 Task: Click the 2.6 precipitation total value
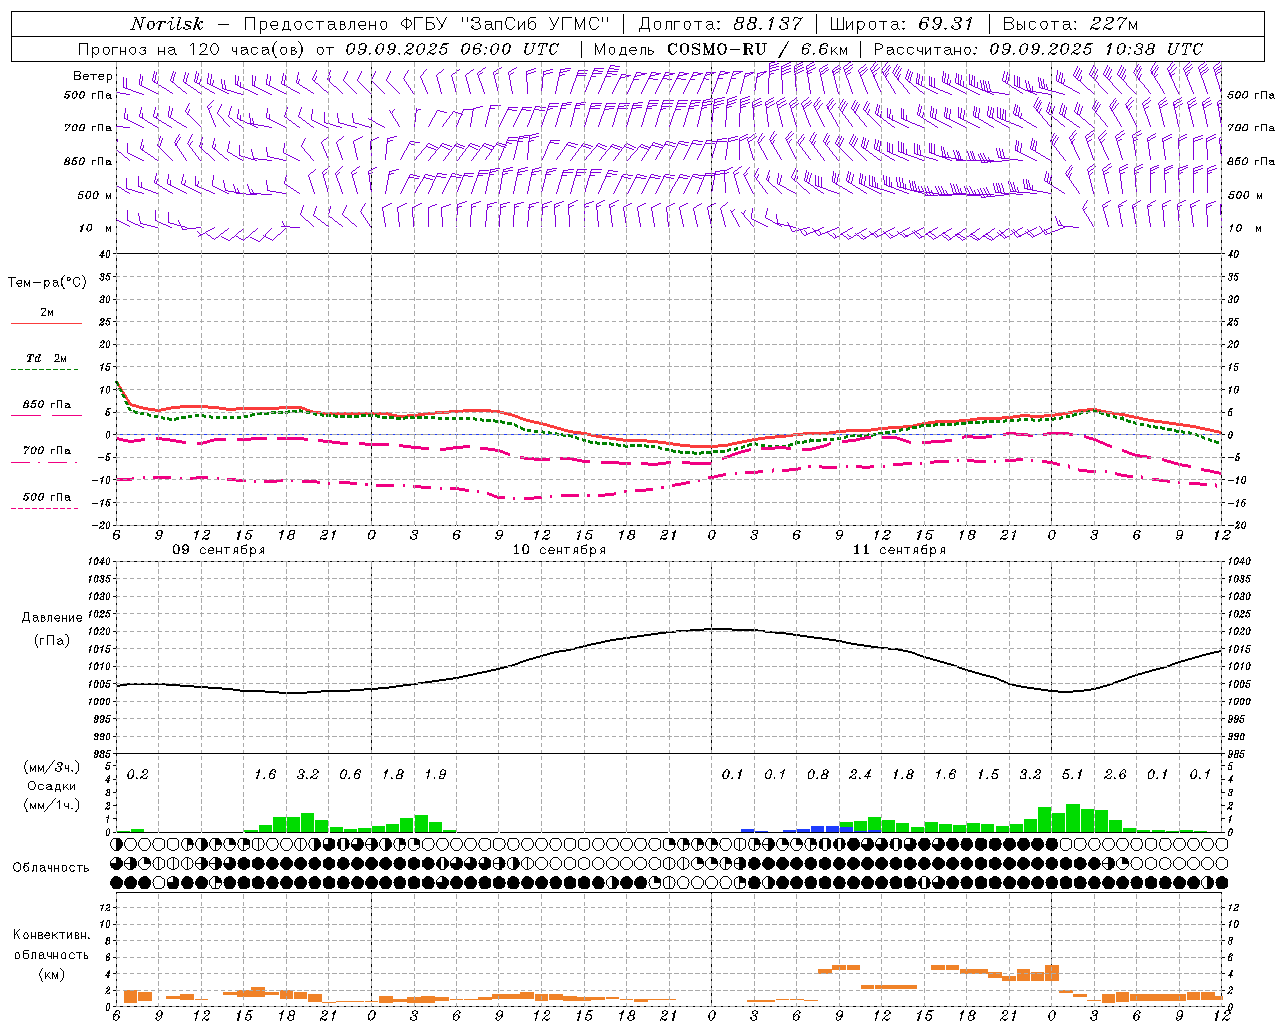(x=1115, y=775)
